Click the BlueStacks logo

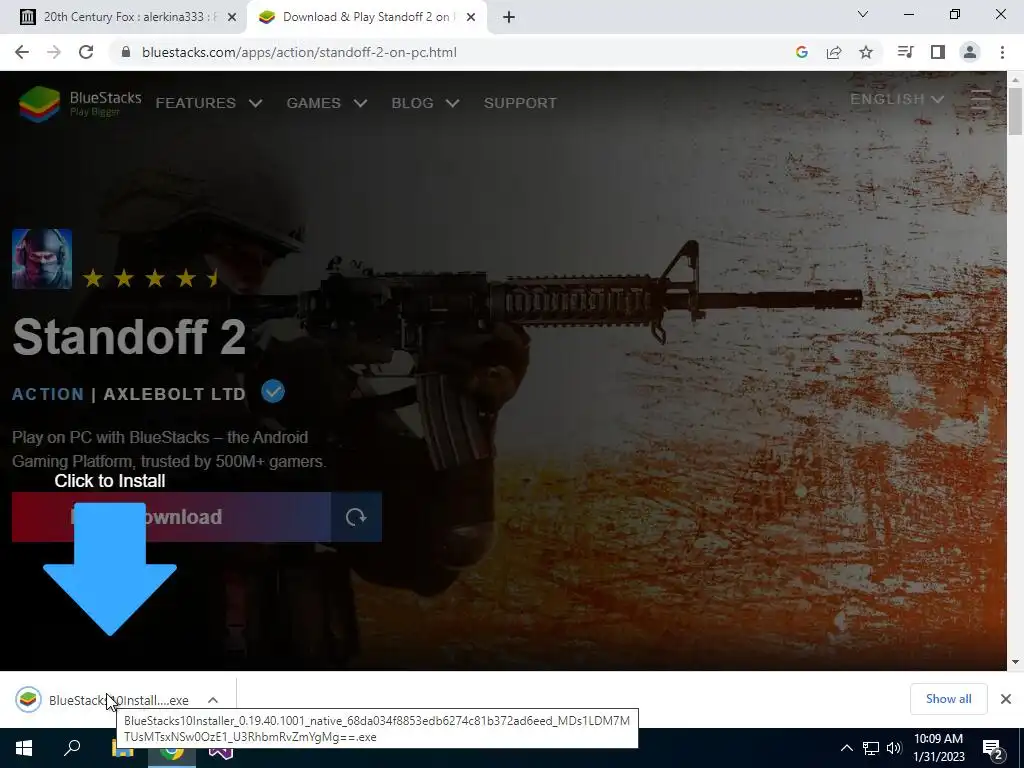point(80,103)
